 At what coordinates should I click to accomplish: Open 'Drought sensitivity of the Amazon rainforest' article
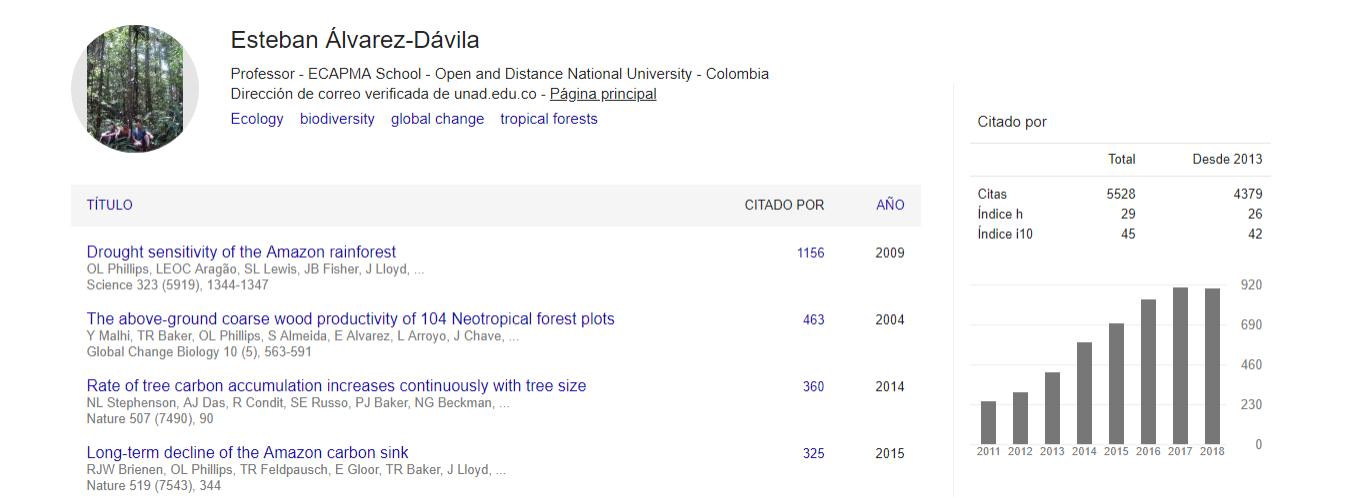241,252
